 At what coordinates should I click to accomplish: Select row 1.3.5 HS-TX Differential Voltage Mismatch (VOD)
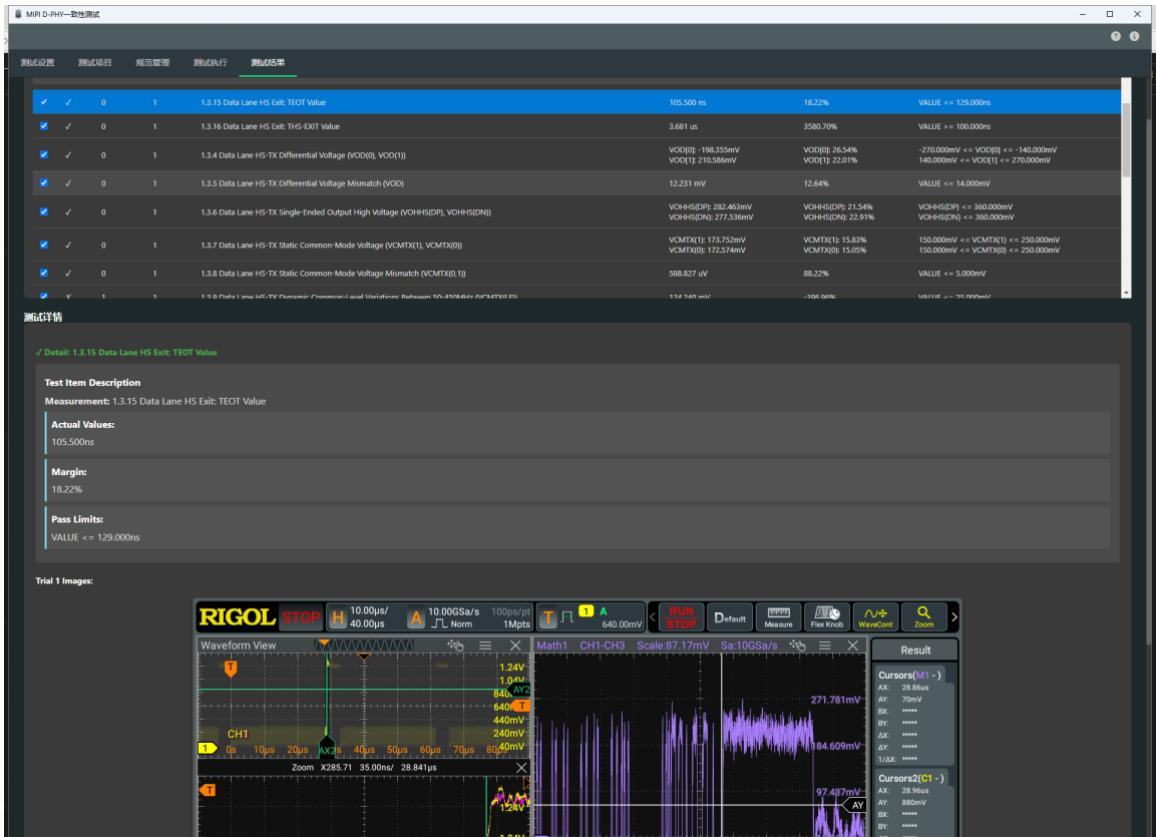[x=577, y=183]
